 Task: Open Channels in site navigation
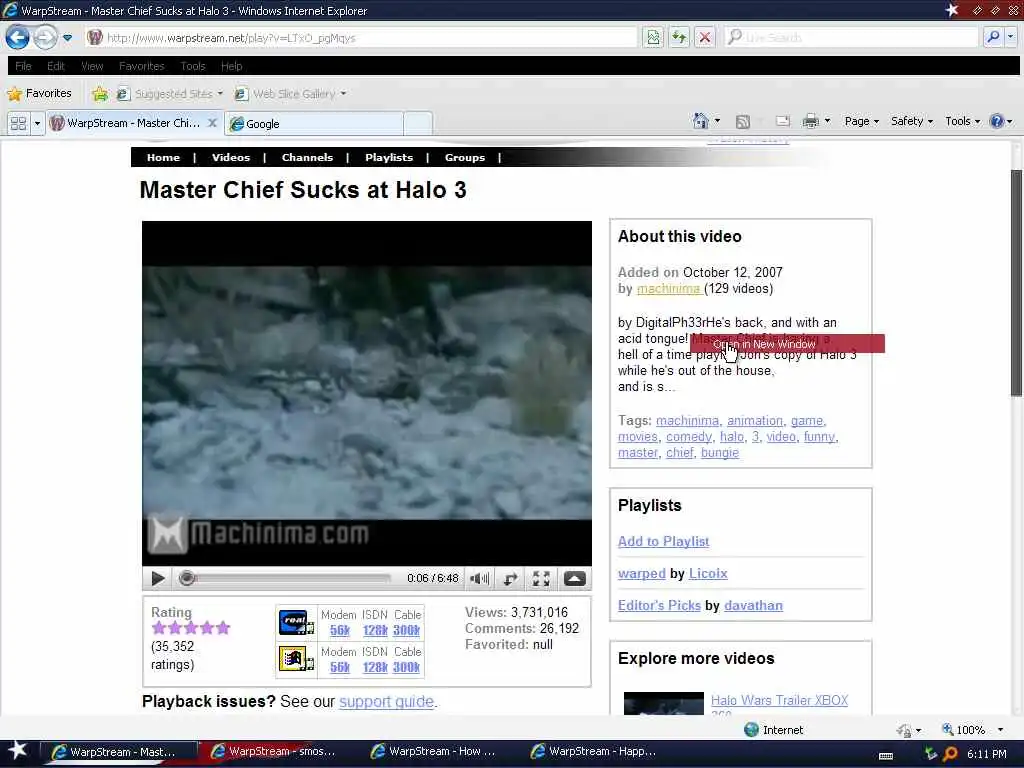pyautogui.click(x=307, y=157)
